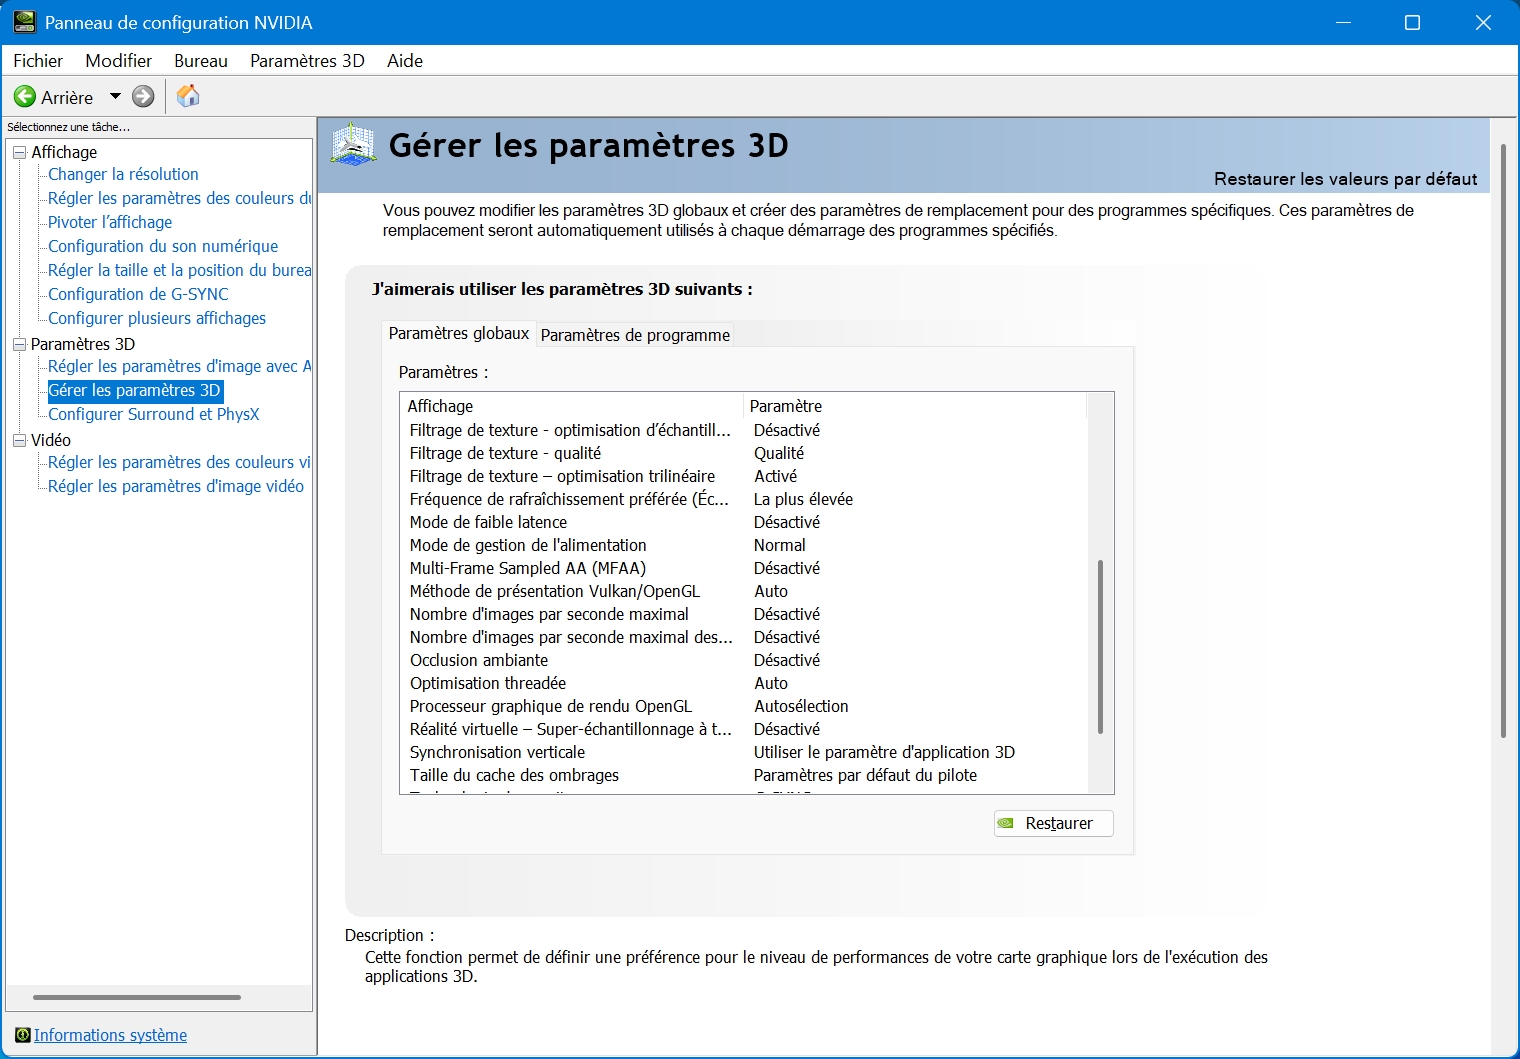The image size is (1520, 1059).
Task: Click the Qualité texture filtering value
Action: point(779,453)
